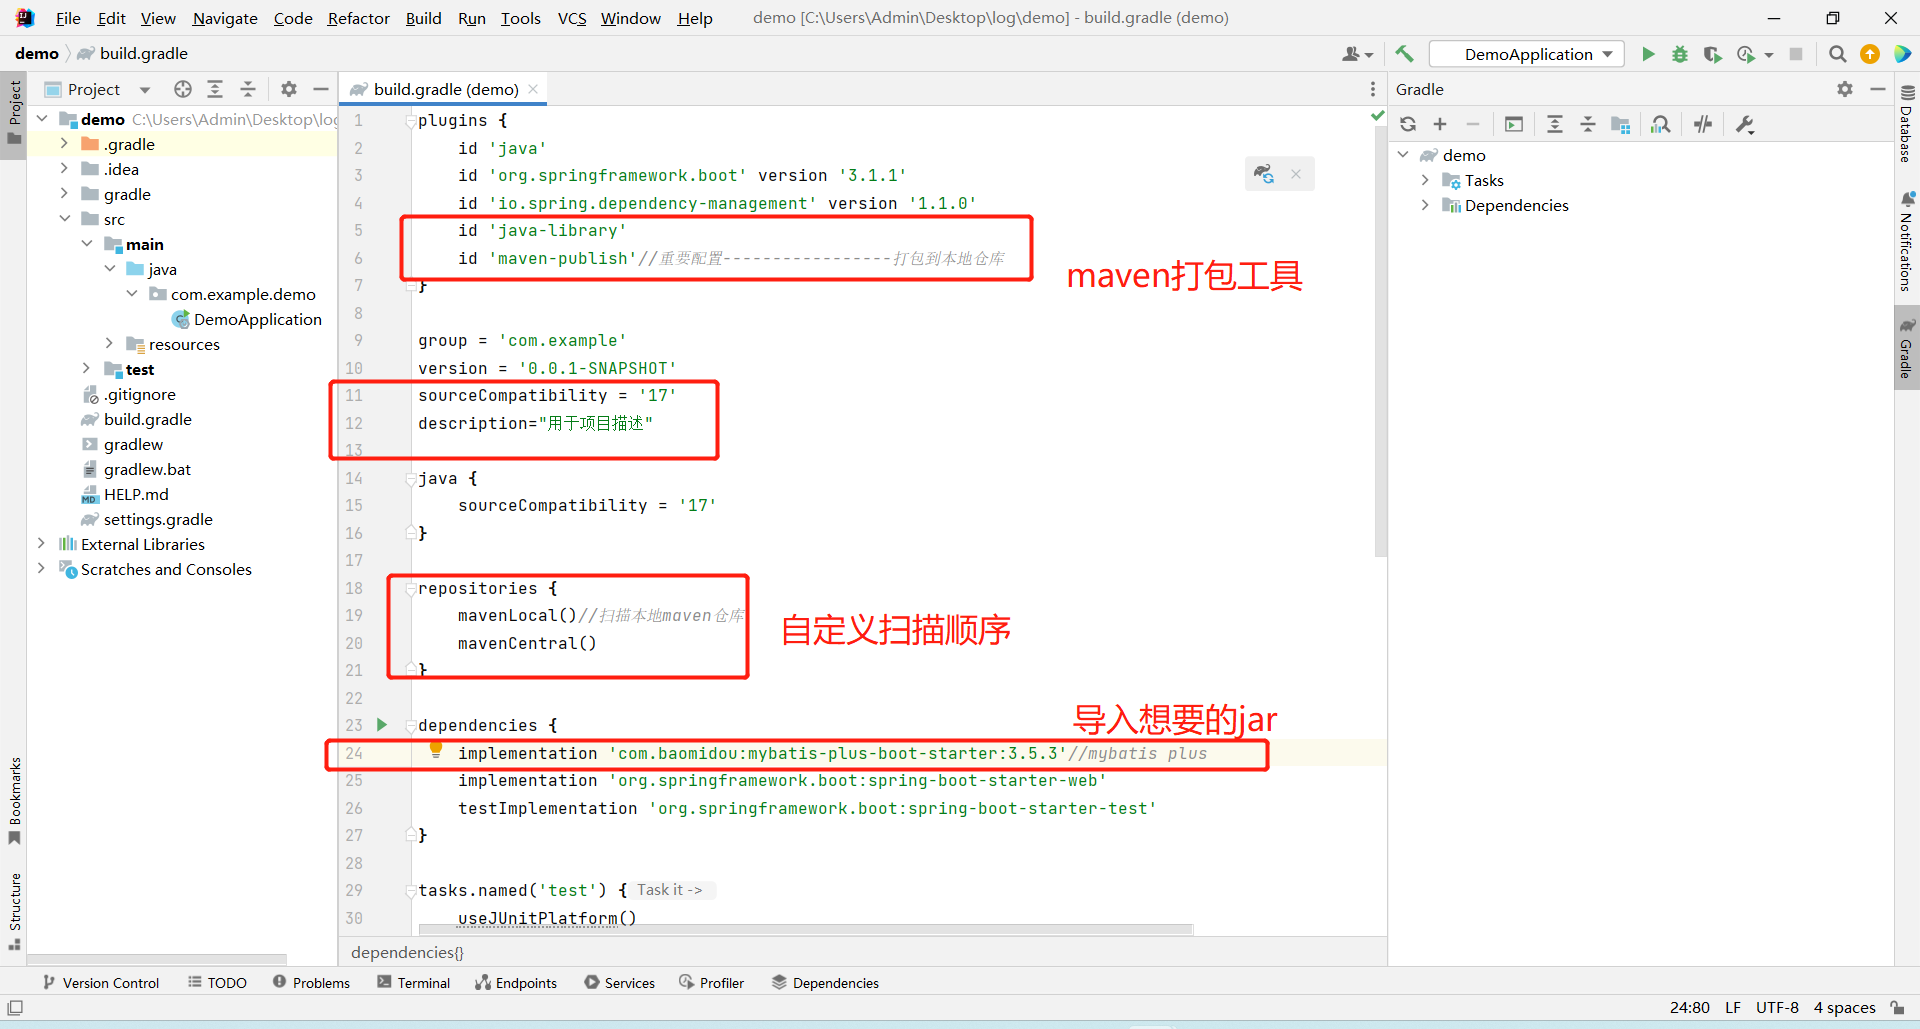Select opened file locator in Project panel
The image size is (1920, 1029).
(x=183, y=89)
